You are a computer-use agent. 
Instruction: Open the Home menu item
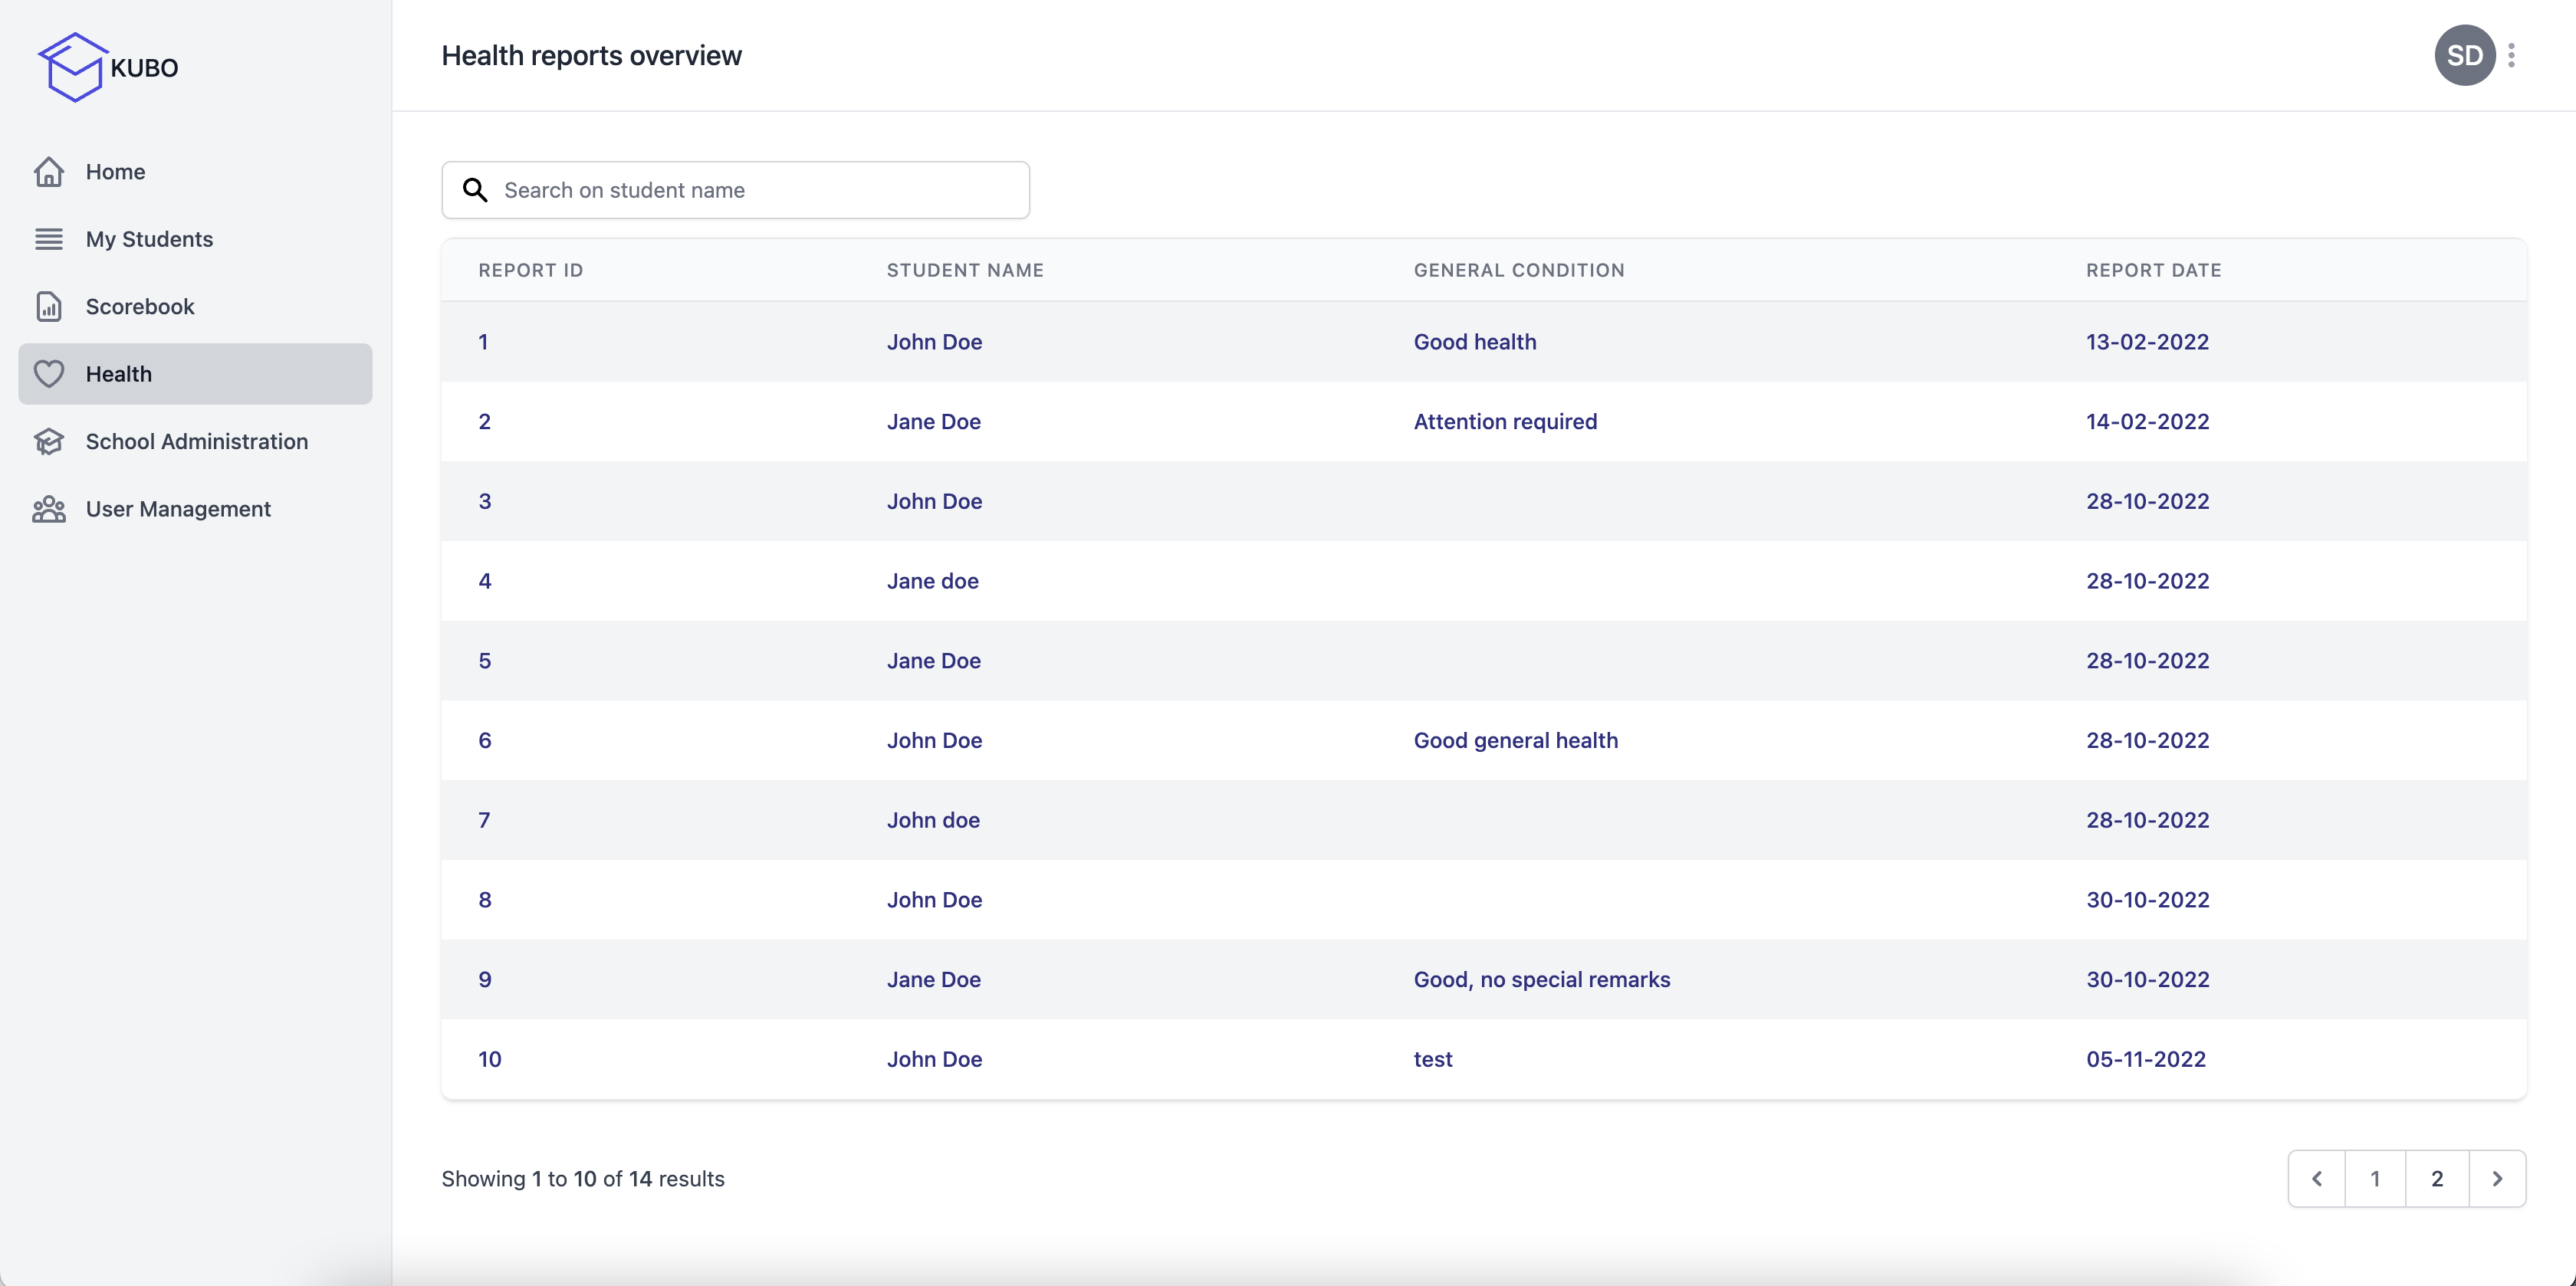195,172
